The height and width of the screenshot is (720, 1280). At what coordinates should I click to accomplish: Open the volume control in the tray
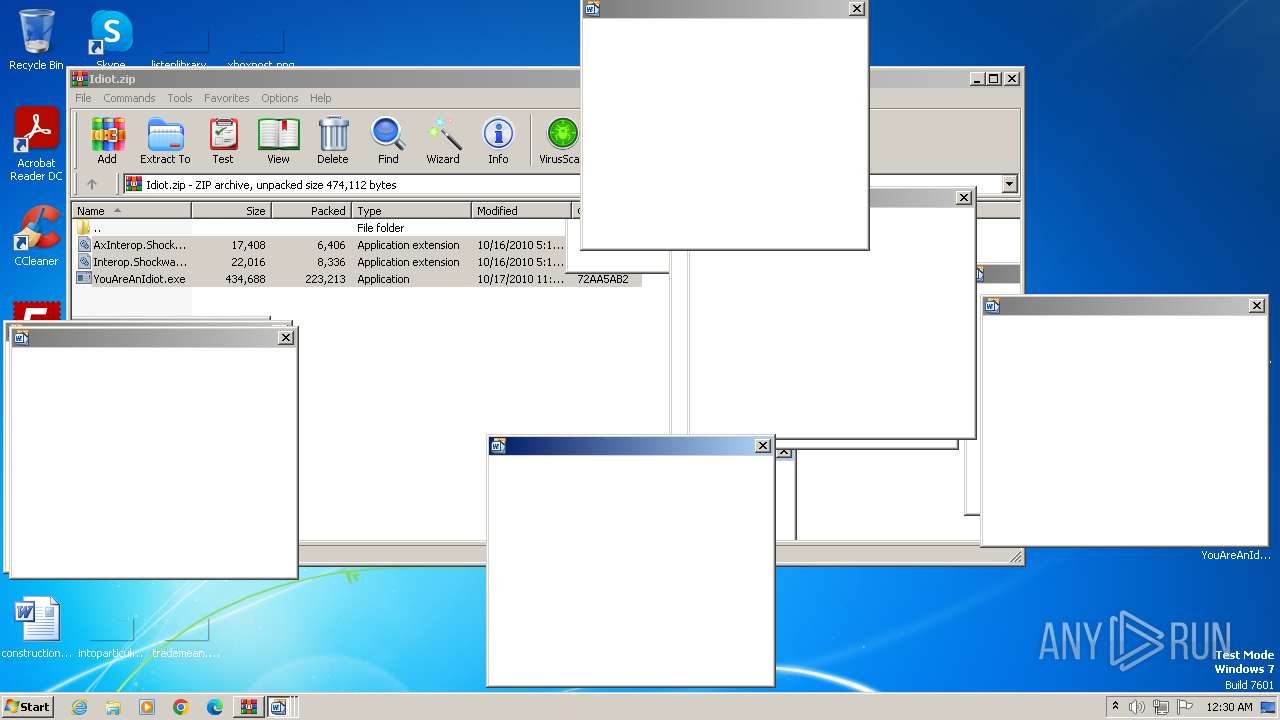click(1137, 707)
